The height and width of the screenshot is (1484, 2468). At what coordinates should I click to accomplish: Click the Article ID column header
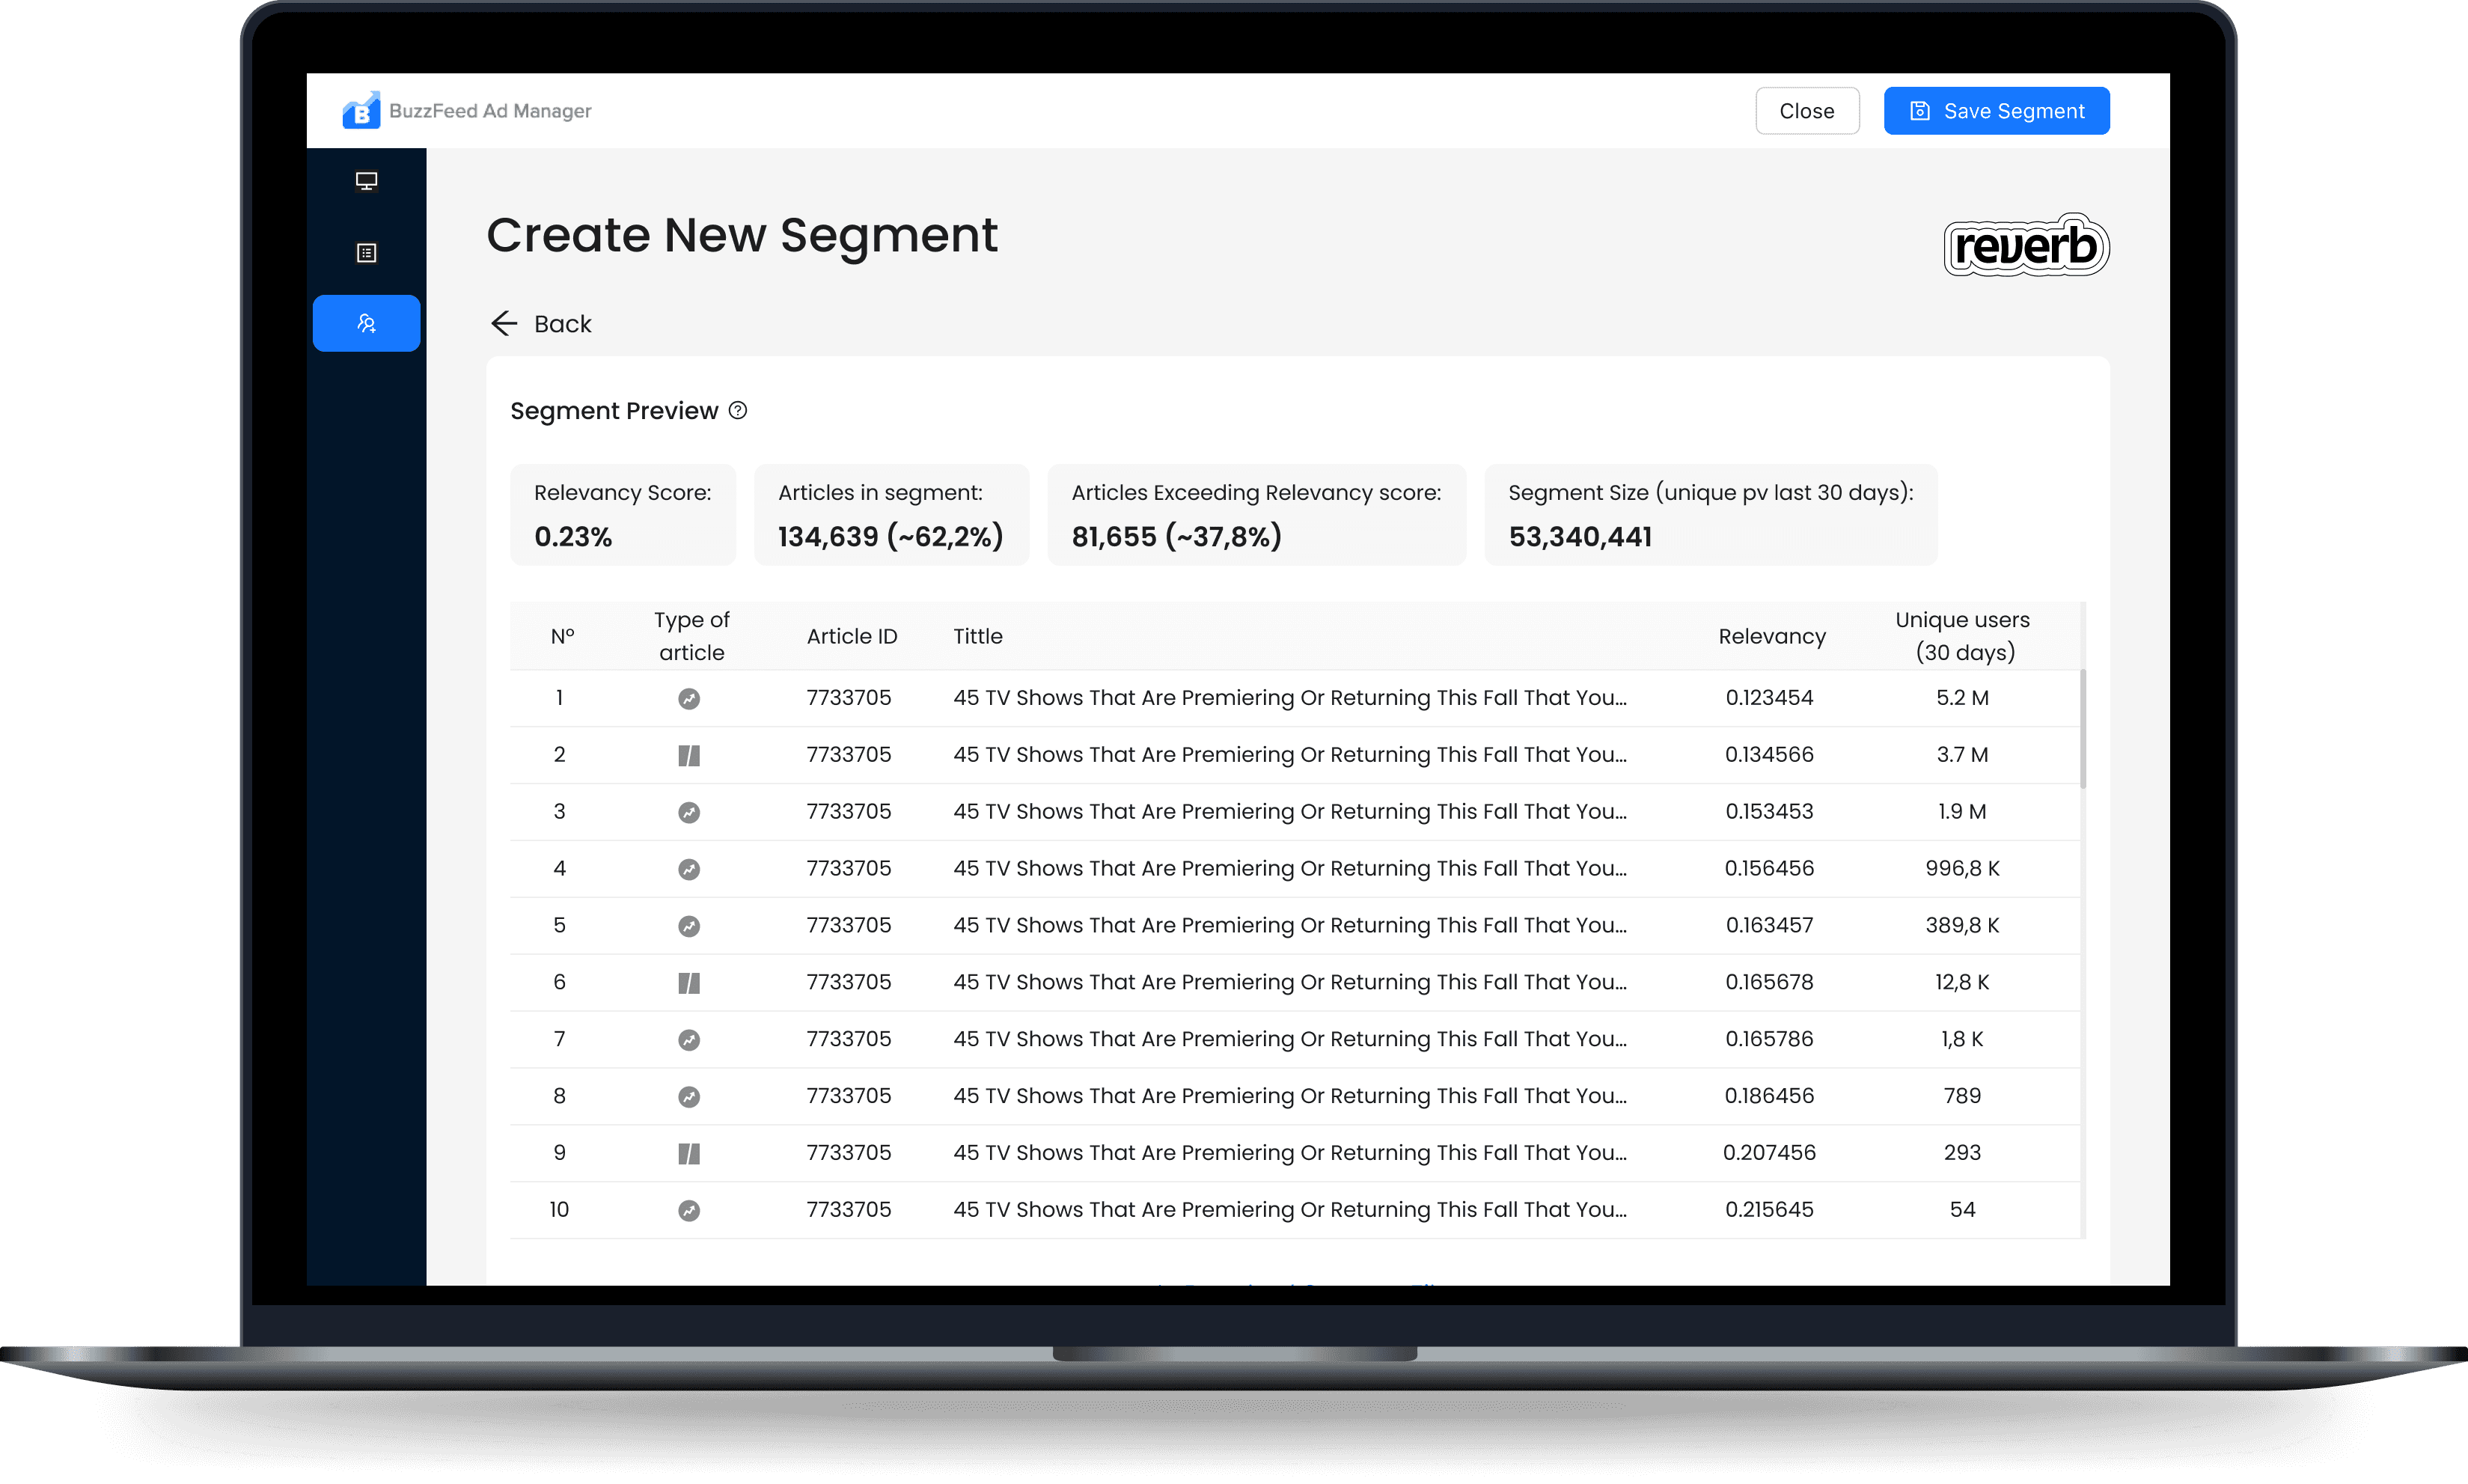click(x=851, y=636)
